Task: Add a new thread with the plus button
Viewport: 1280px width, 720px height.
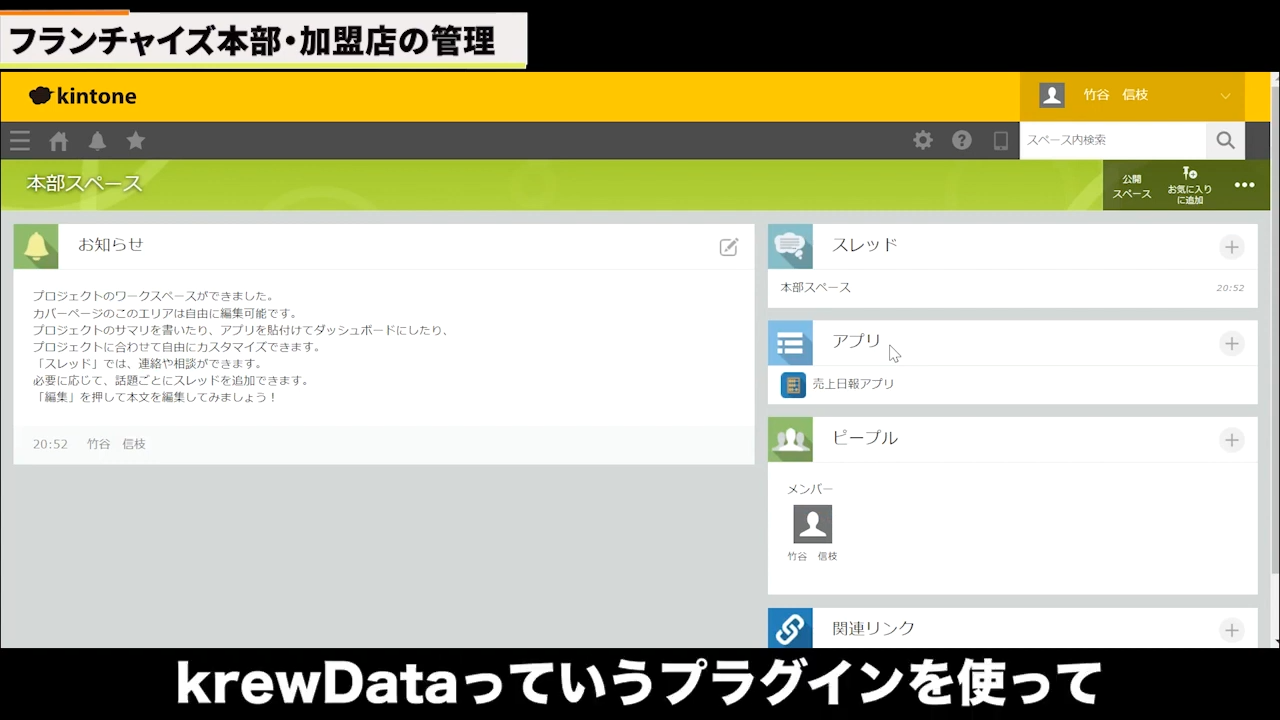Action: (1232, 247)
